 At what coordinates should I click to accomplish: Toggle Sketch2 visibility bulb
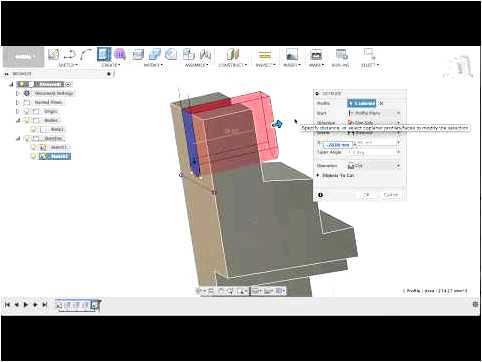33,156
